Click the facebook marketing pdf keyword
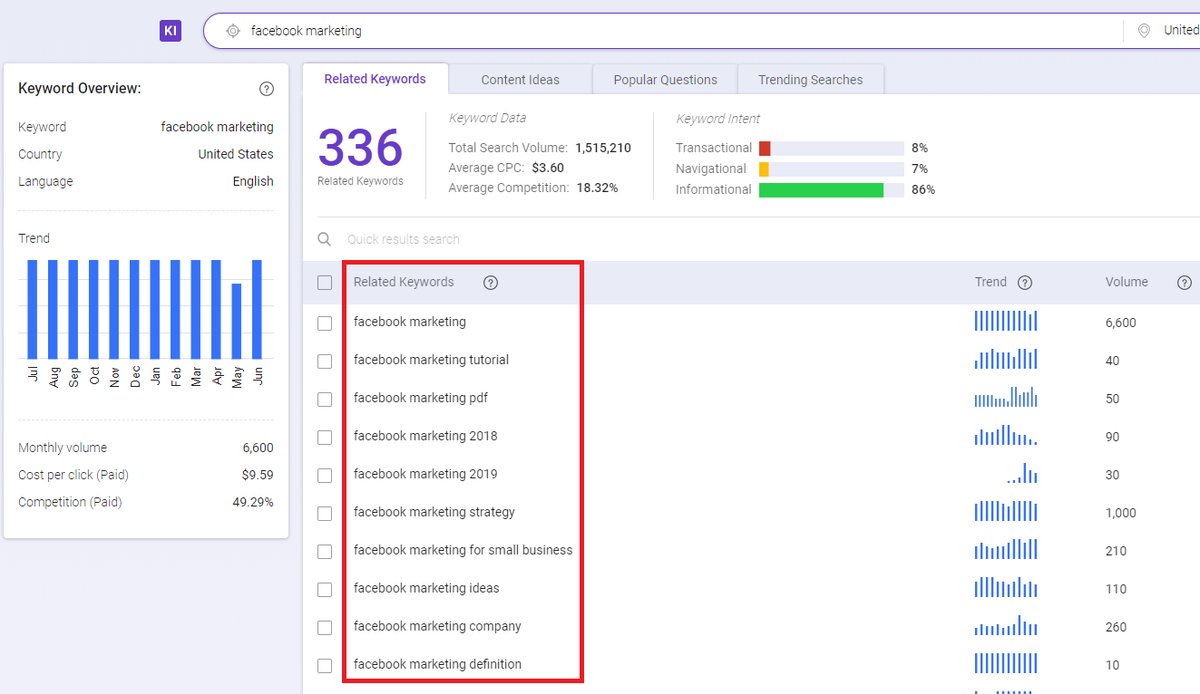Image resolution: width=1200 pixels, height=694 pixels. 420,398
